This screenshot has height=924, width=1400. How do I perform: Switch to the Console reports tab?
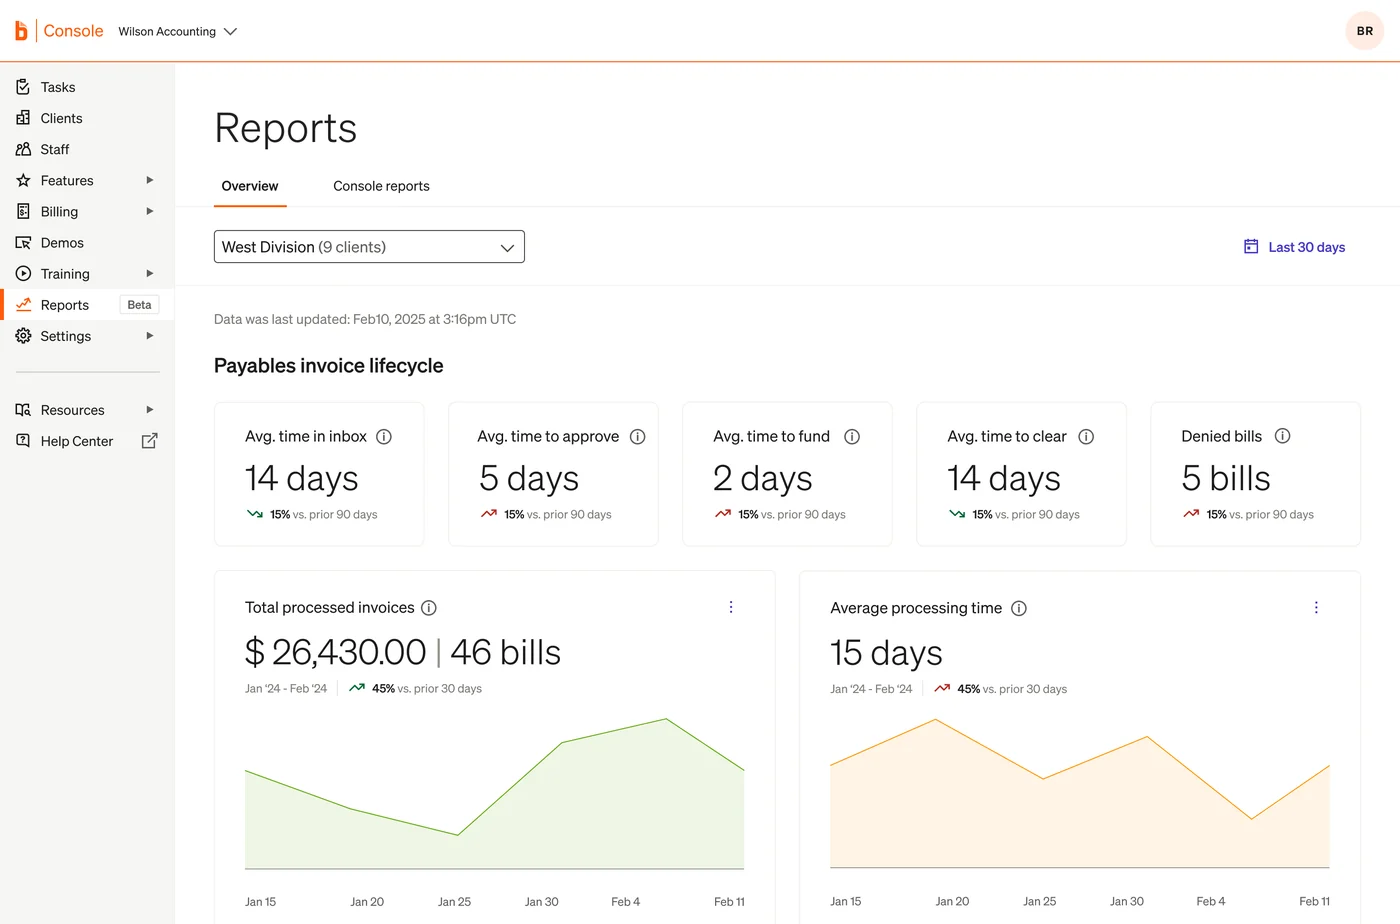pyautogui.click(x=381, y=186)
